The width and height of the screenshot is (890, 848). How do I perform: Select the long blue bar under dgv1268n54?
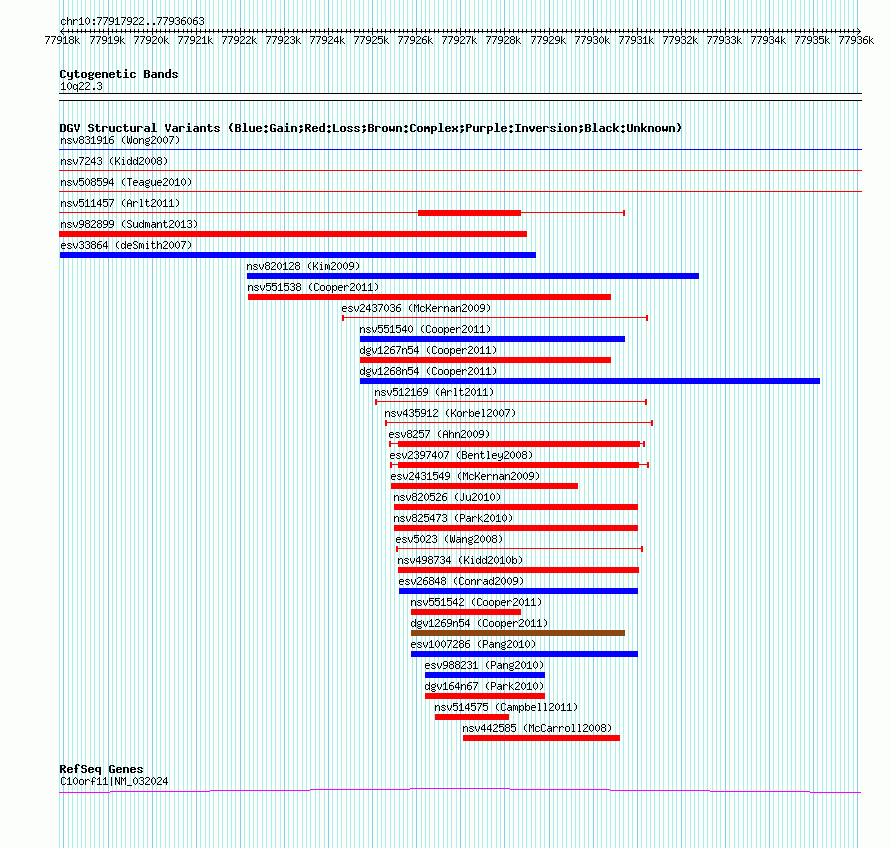pos(590,381)
